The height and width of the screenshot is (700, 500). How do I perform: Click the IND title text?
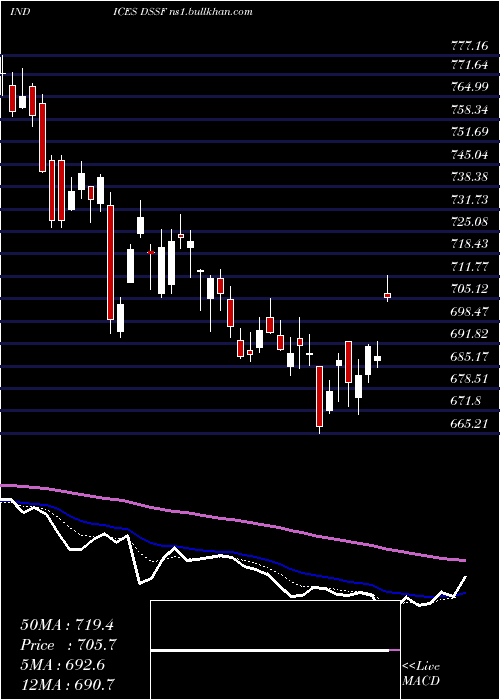20,11
